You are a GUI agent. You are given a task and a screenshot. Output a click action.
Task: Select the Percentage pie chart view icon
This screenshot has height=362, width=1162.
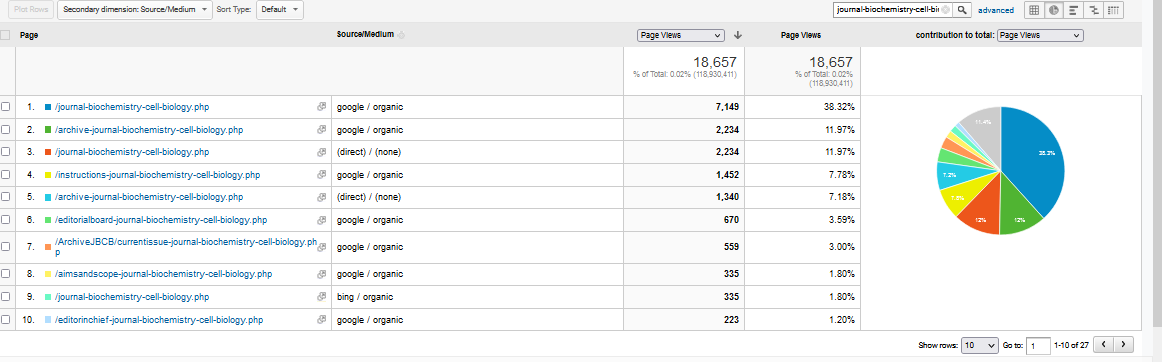(x=1054, y=10)
